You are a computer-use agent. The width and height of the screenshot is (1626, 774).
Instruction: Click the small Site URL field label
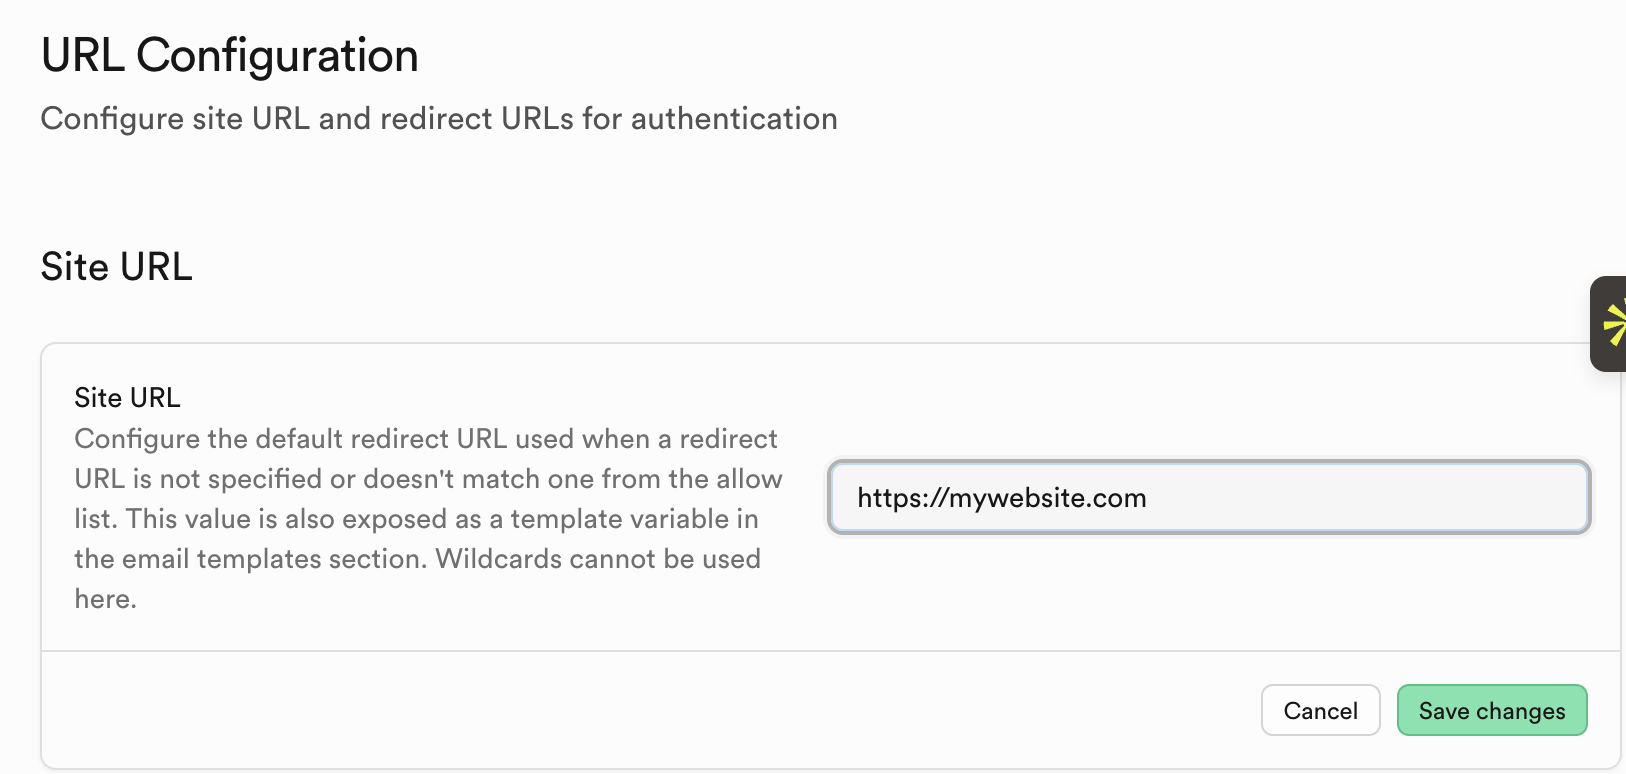(127, 398)
